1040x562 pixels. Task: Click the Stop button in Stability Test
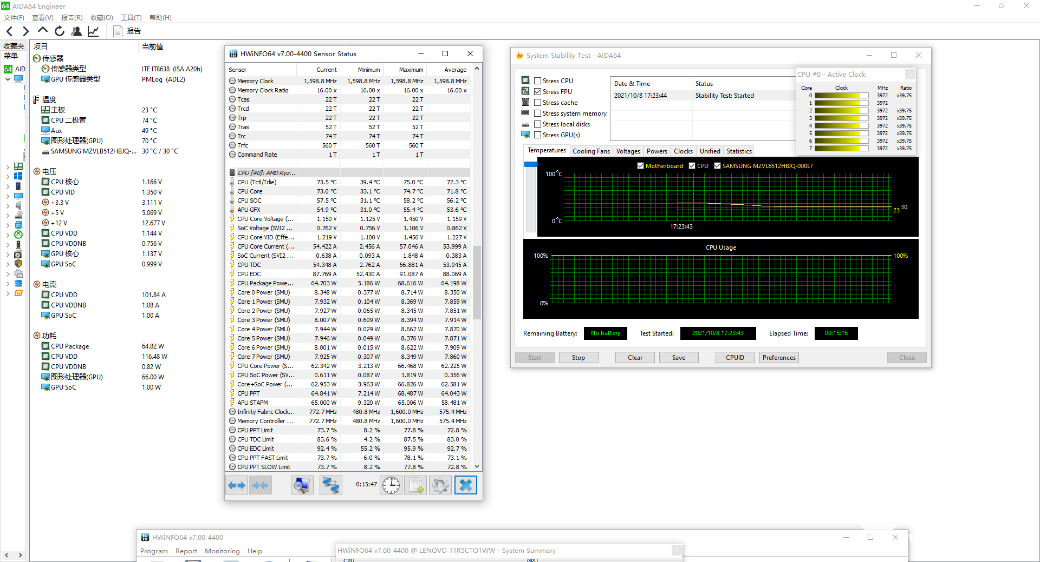(x=578, y=358)
